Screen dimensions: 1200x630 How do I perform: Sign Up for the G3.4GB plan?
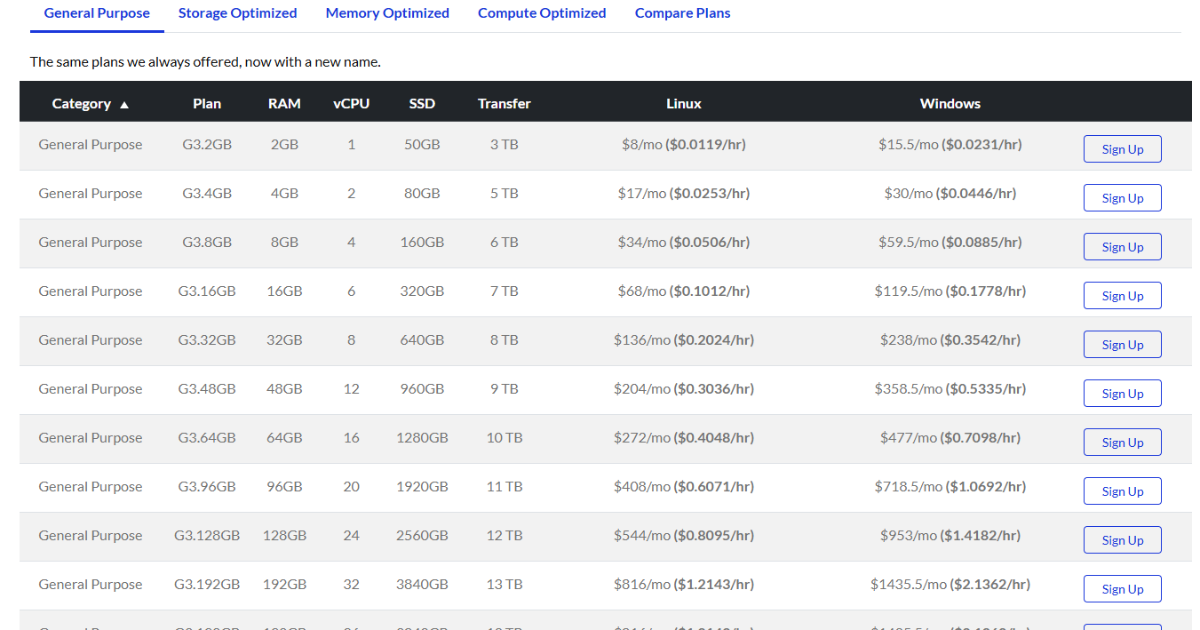(x=1122, y=197)
